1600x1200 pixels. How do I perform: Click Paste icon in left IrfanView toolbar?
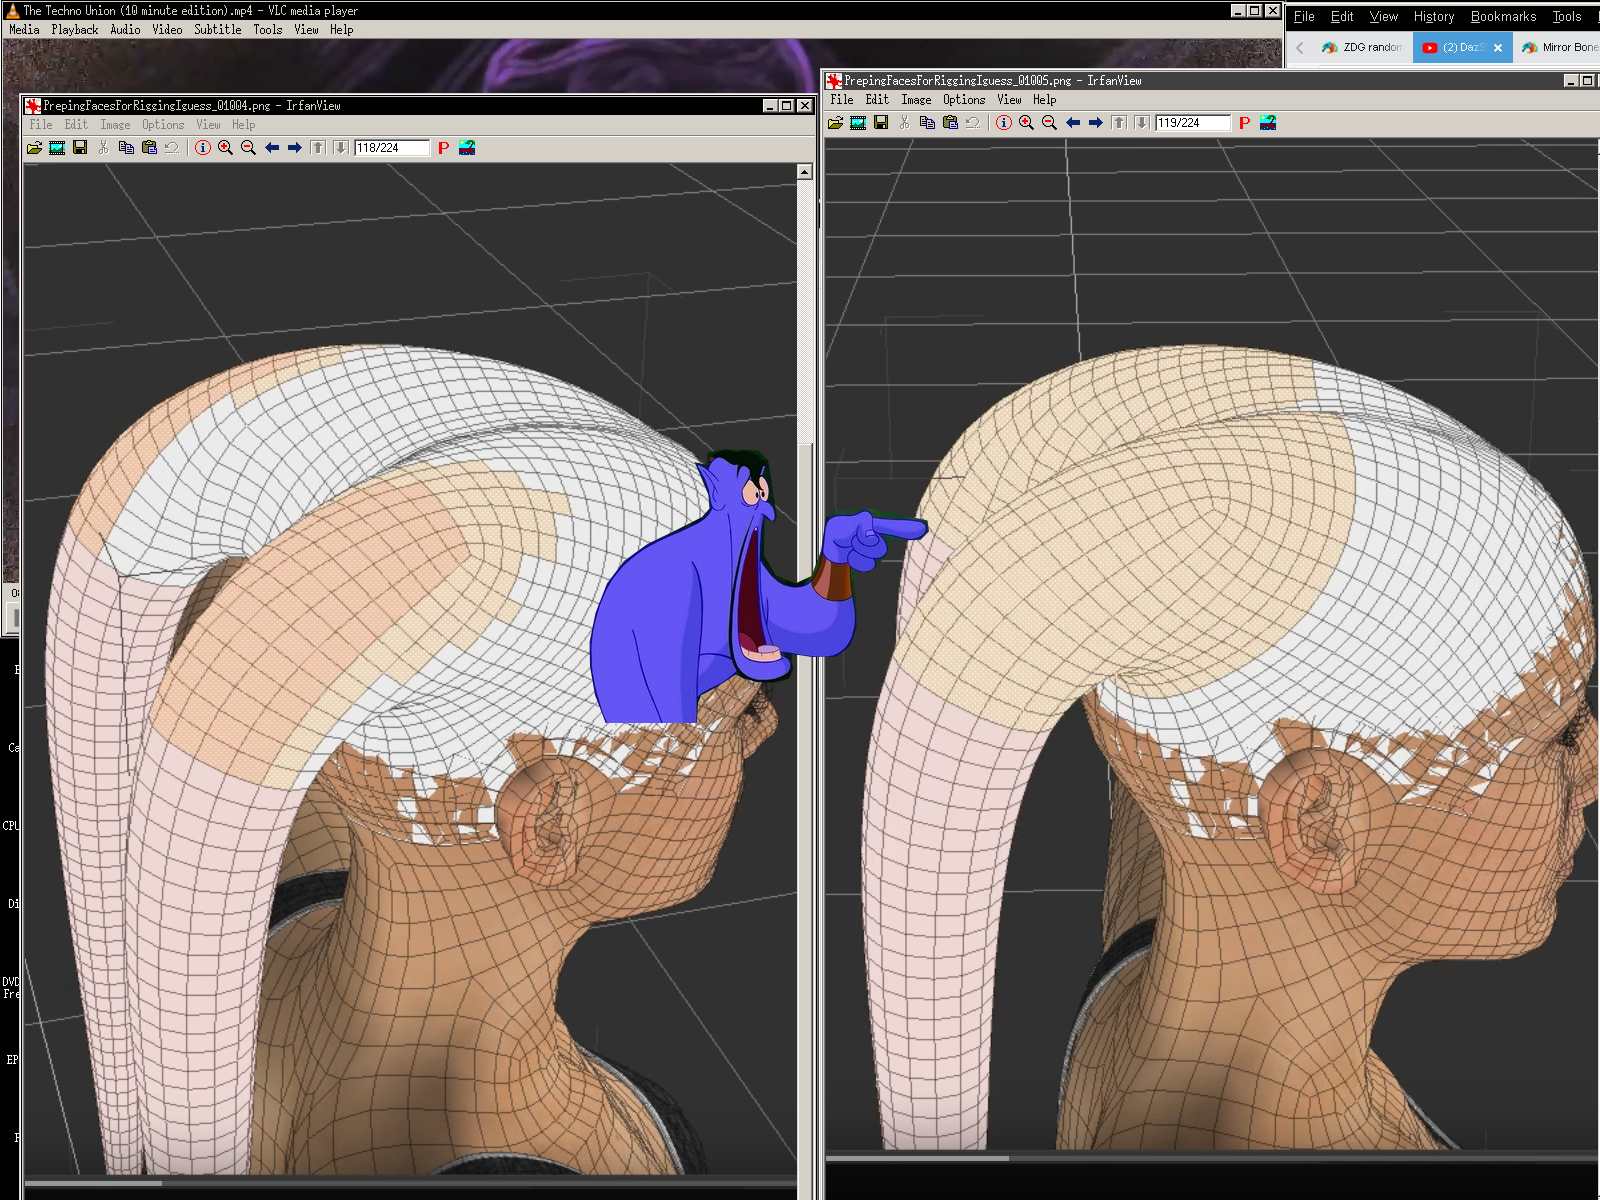tap(149, 148)
